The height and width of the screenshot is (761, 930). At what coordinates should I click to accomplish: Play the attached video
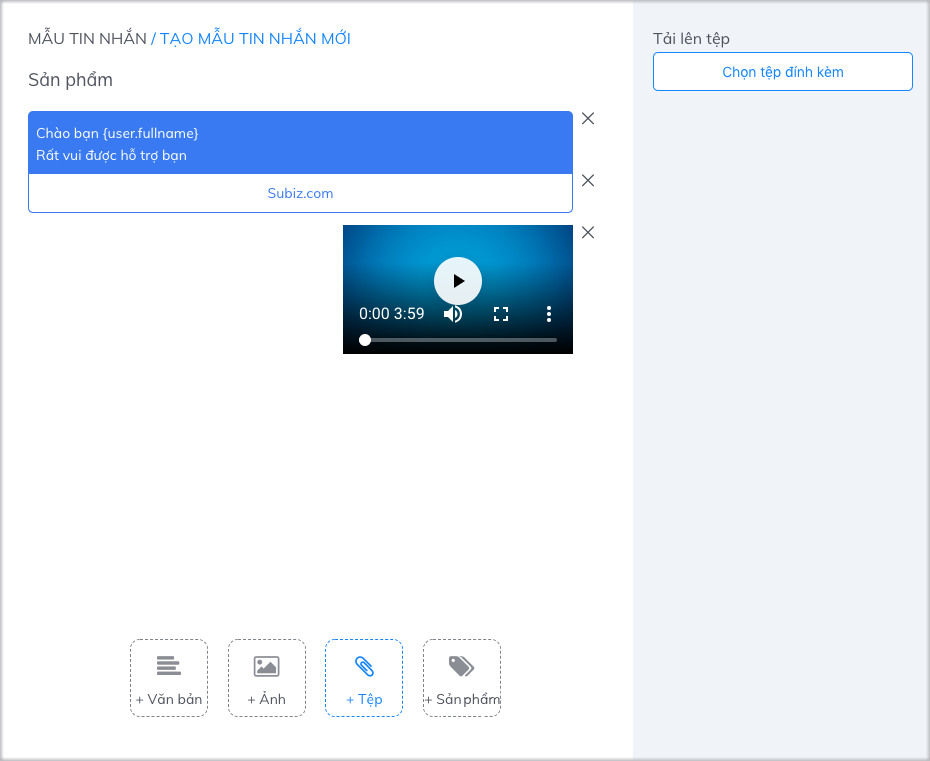coord(458,281)
